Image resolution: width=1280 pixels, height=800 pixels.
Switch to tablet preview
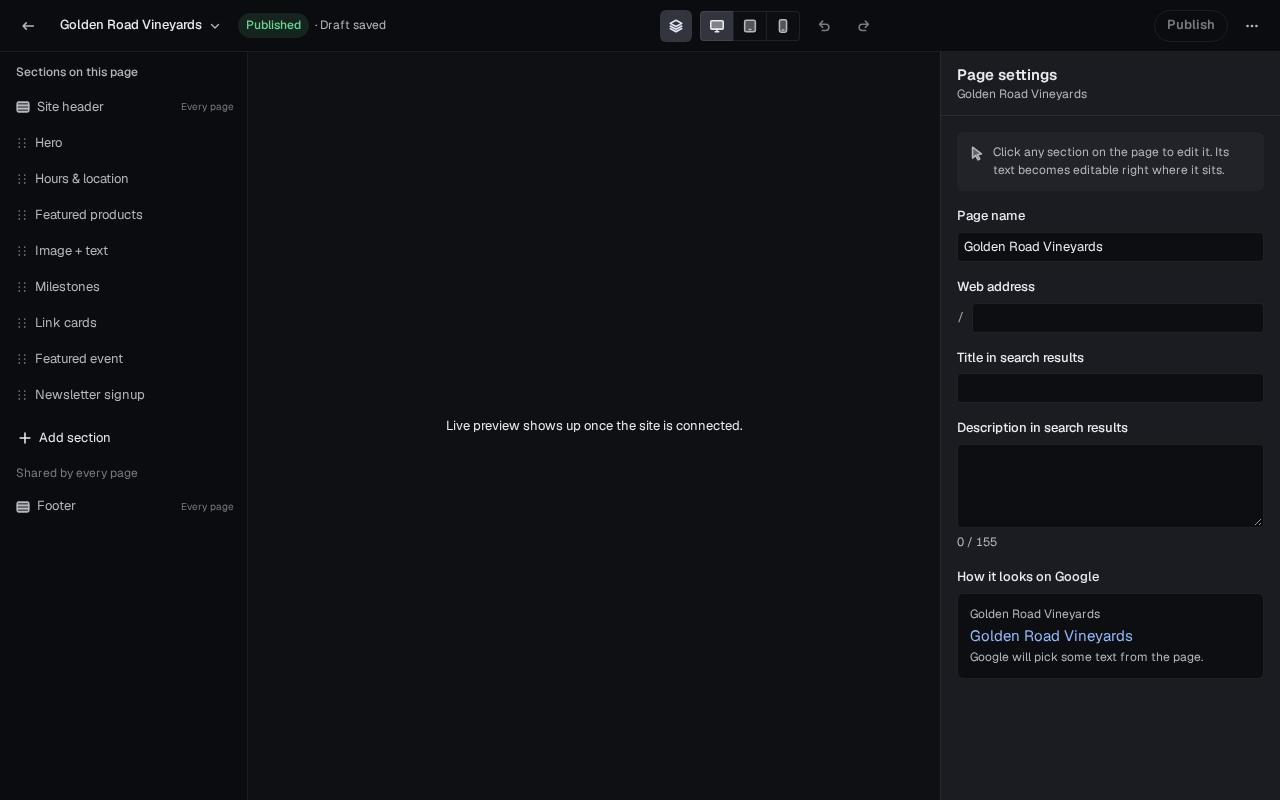(x=750, y=26)
